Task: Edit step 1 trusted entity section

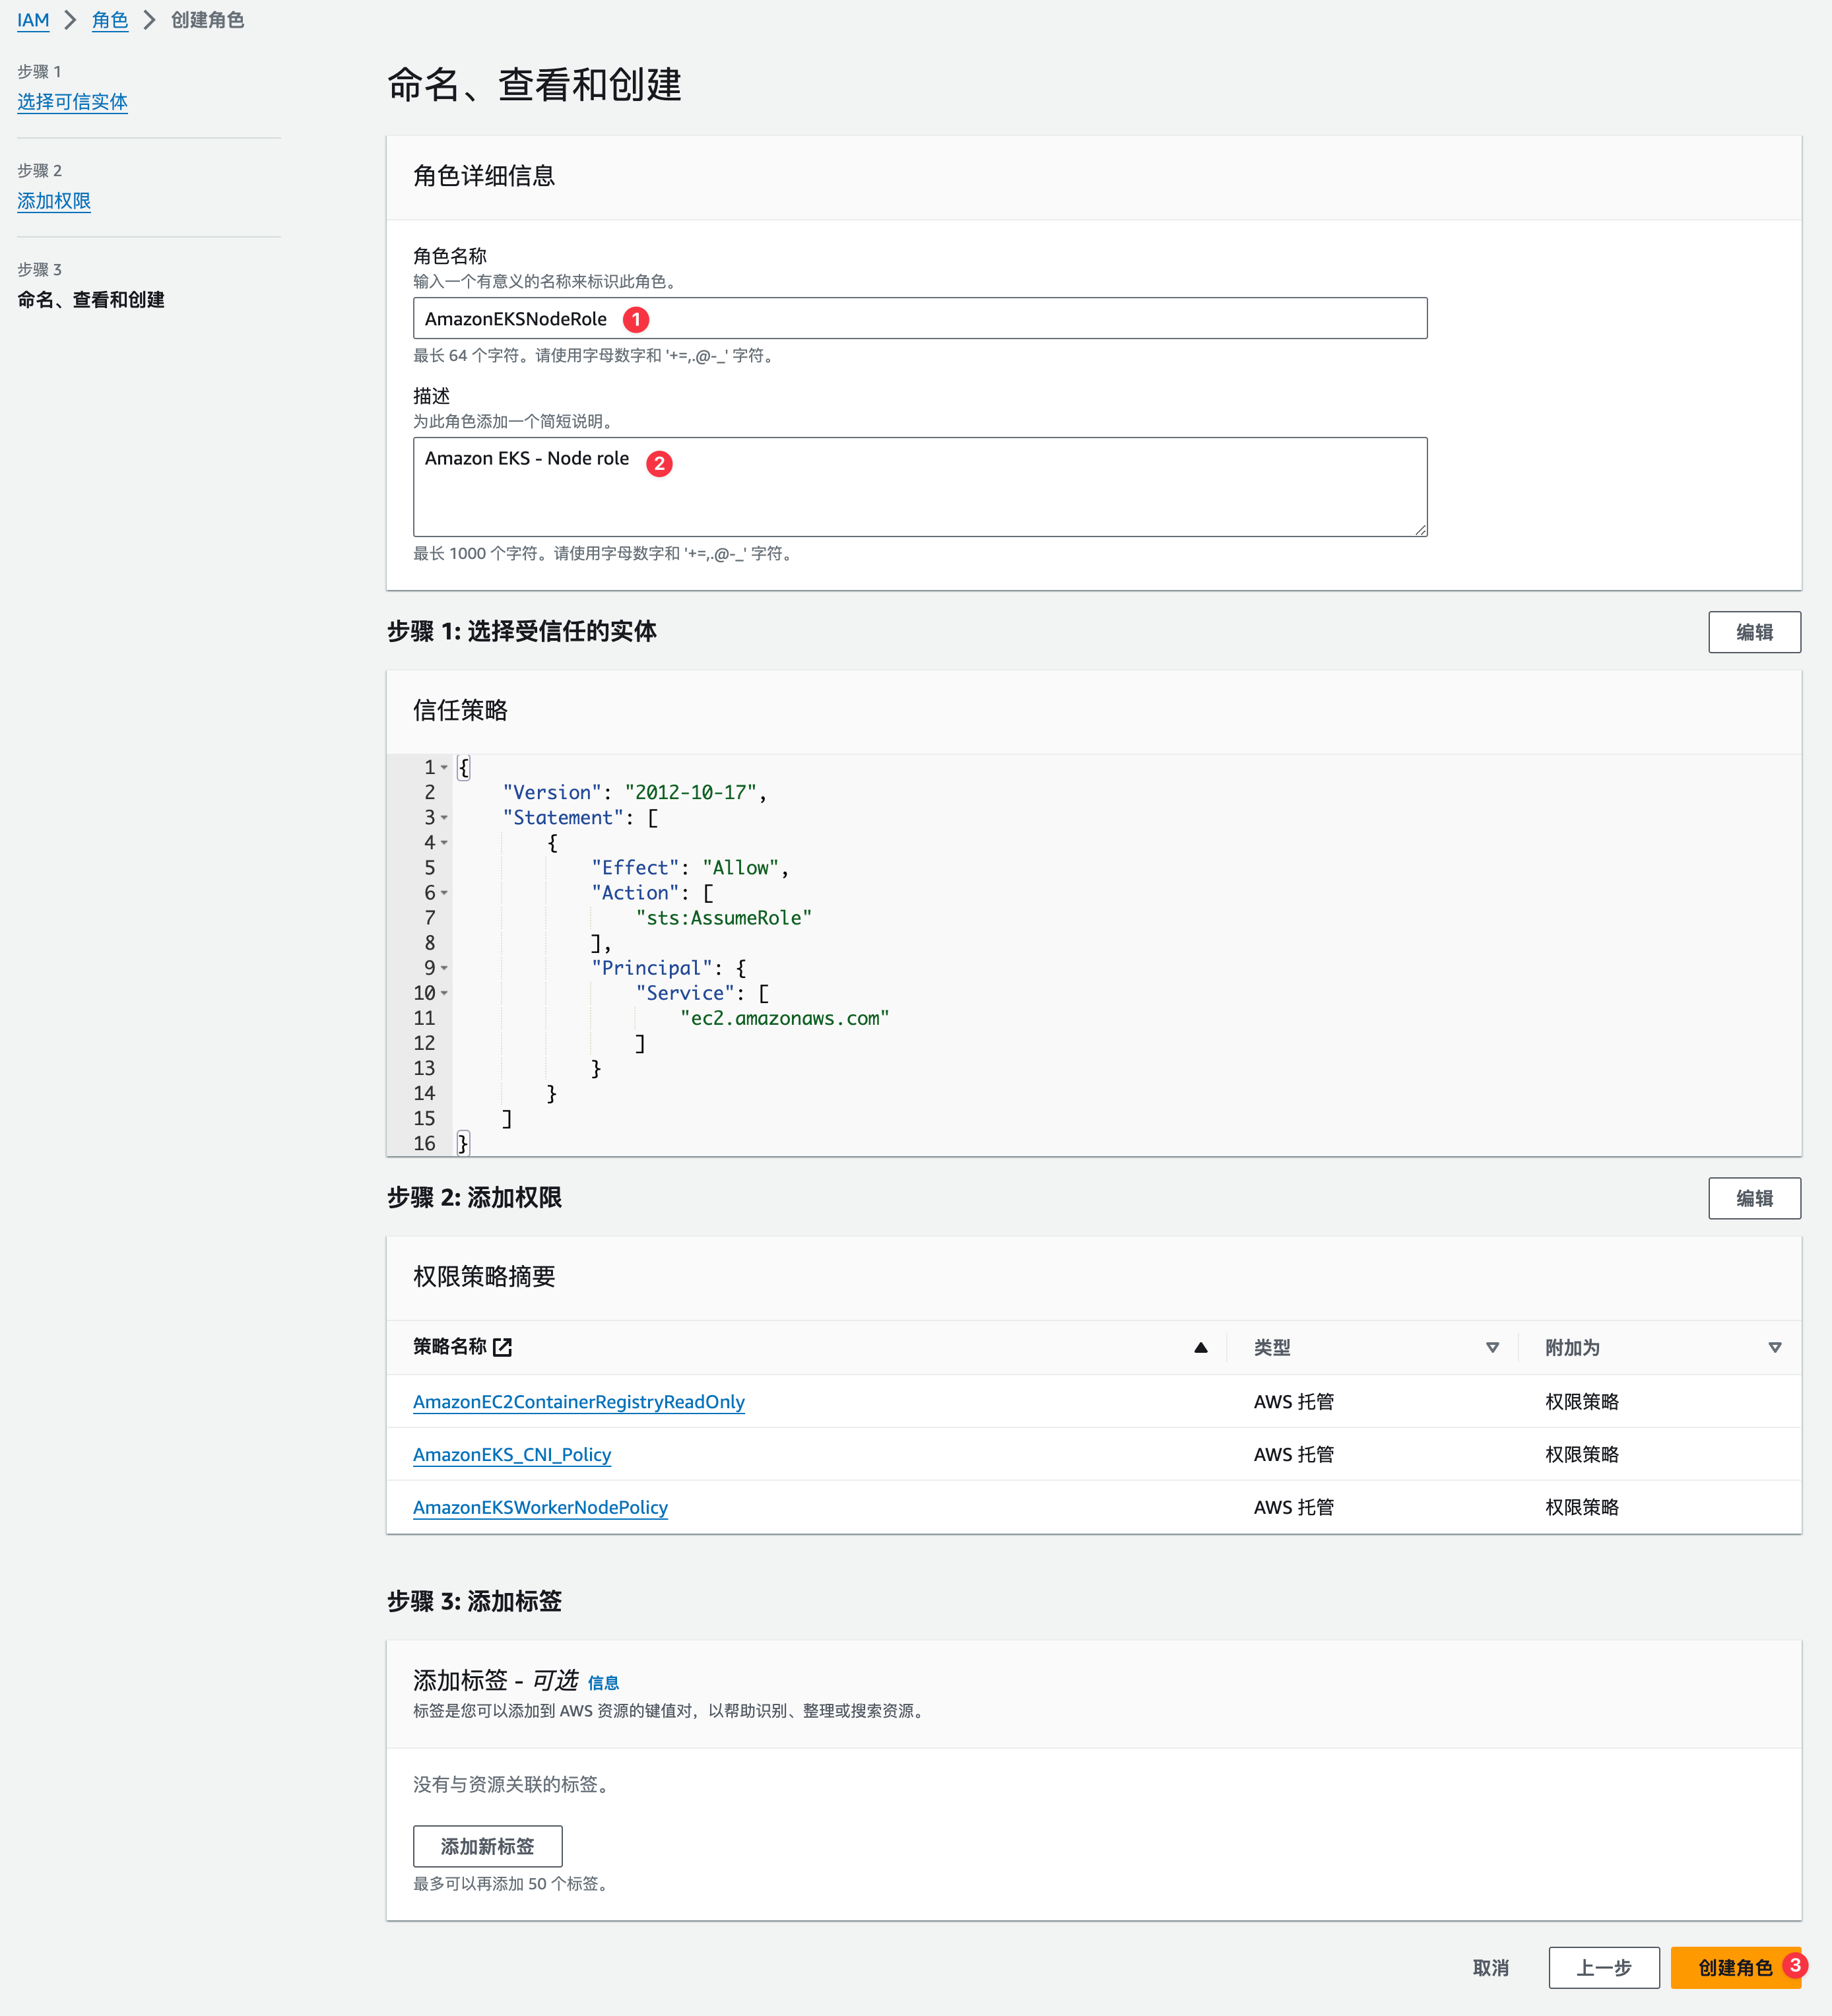Action: (x=1754, y=632)
